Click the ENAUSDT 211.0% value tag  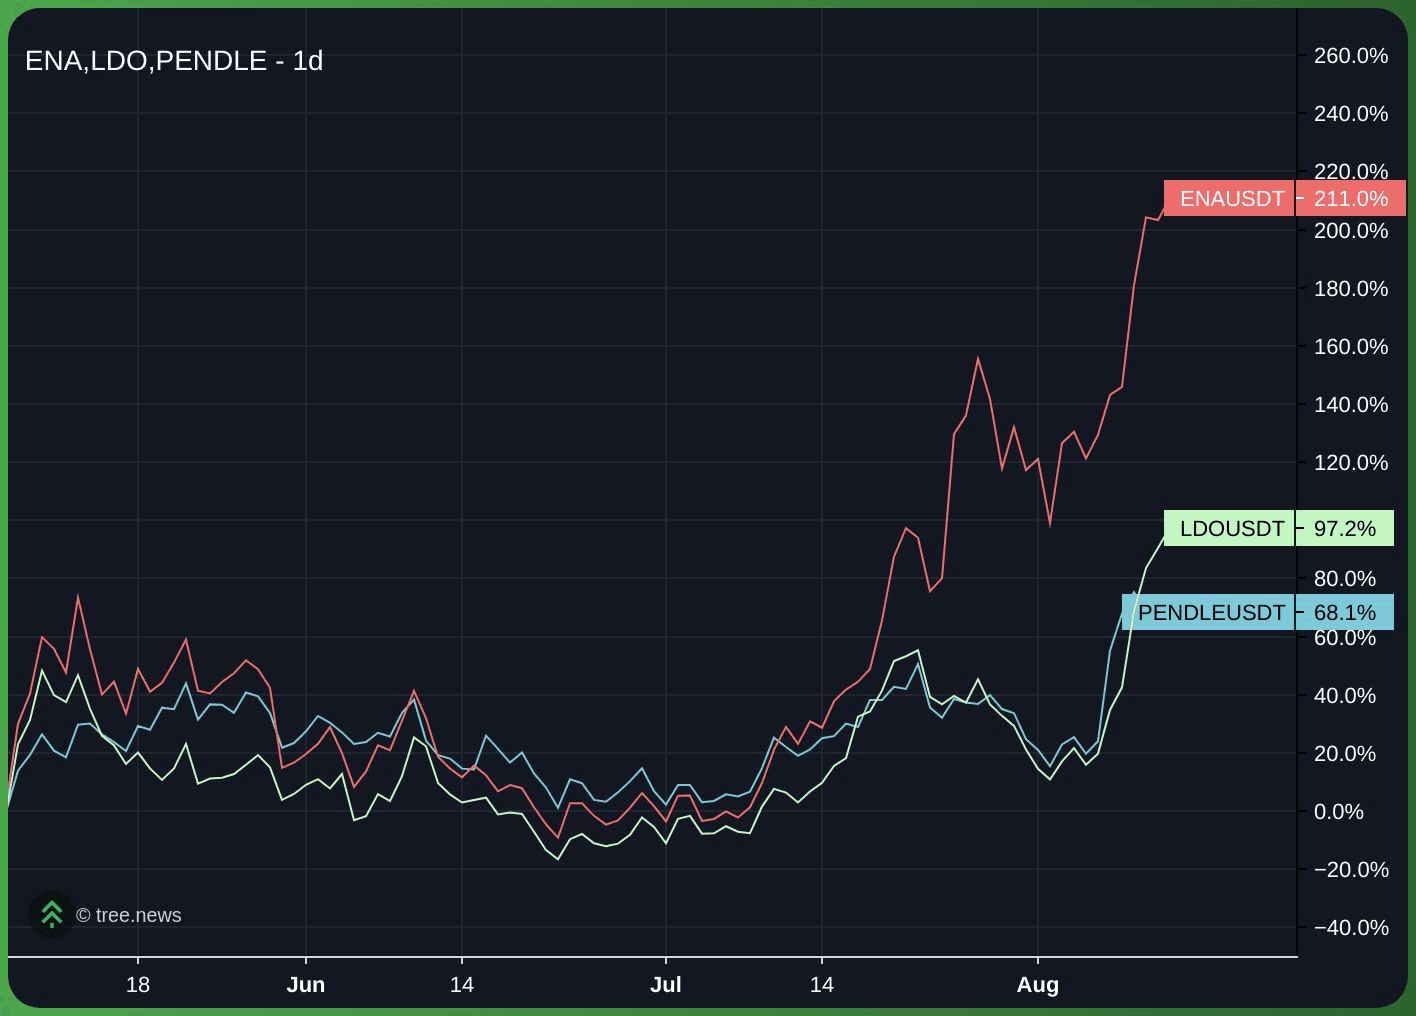(1350, 199)
